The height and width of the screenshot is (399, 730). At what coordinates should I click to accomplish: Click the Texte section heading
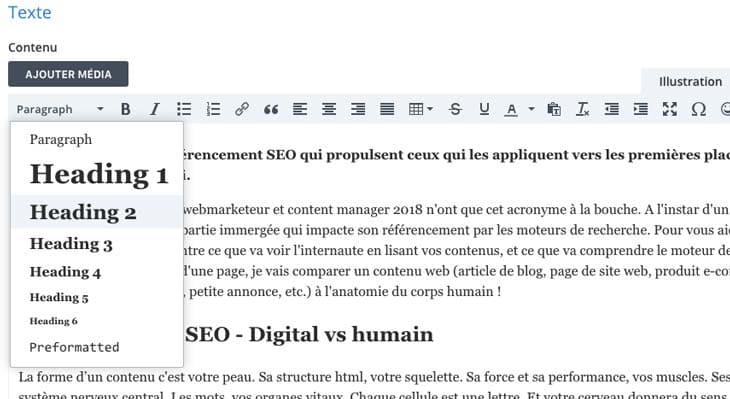point(30,12)
